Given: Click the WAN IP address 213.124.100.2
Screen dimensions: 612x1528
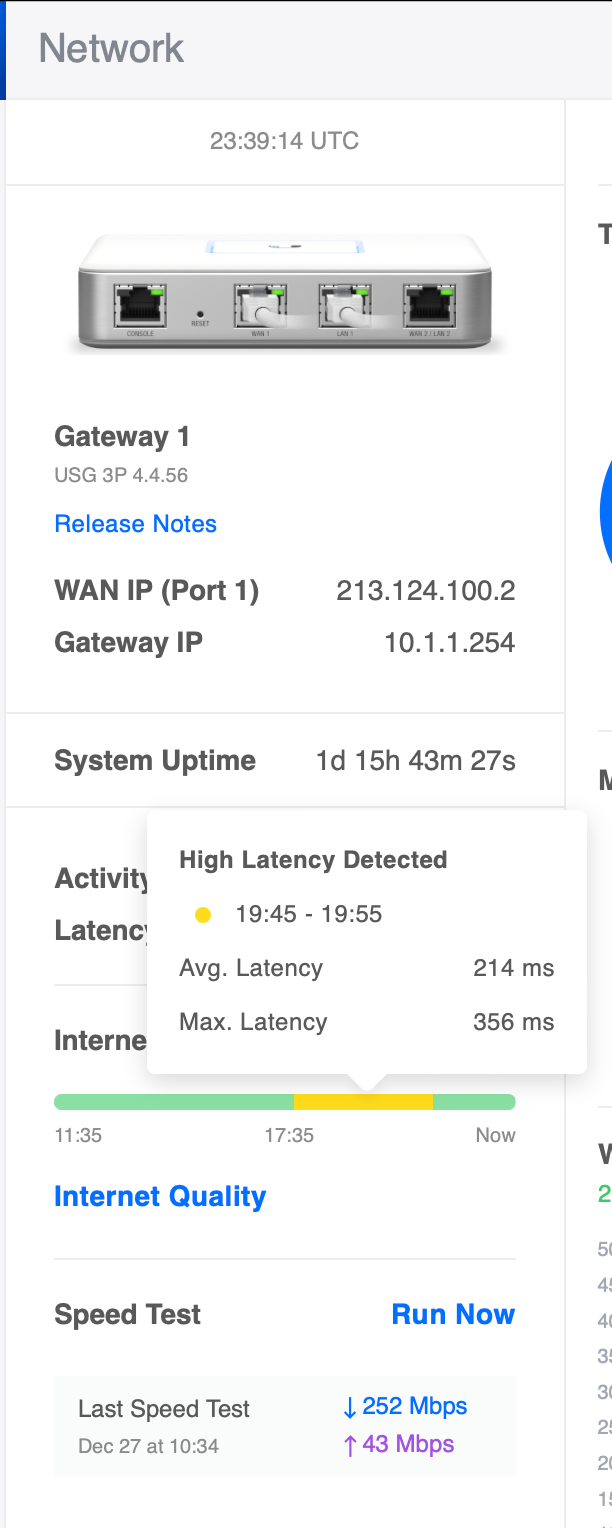Looking at the screenshot, I should [425, 591].
